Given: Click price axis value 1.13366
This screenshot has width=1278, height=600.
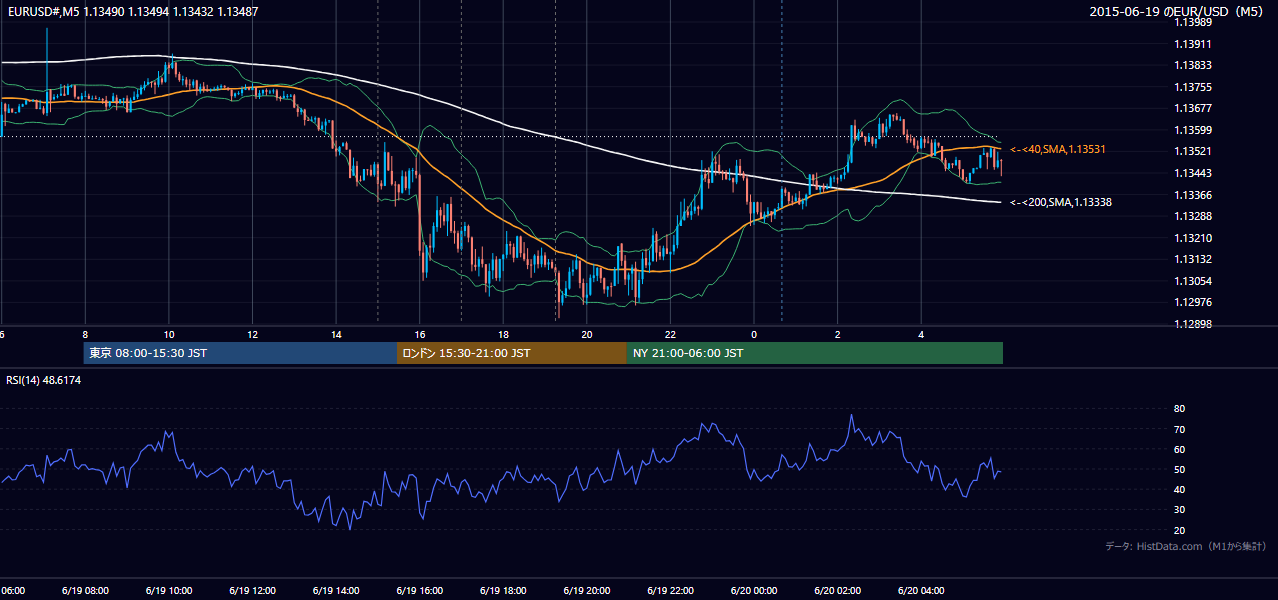Looking at the screenshot, I should click(1192, 195).
